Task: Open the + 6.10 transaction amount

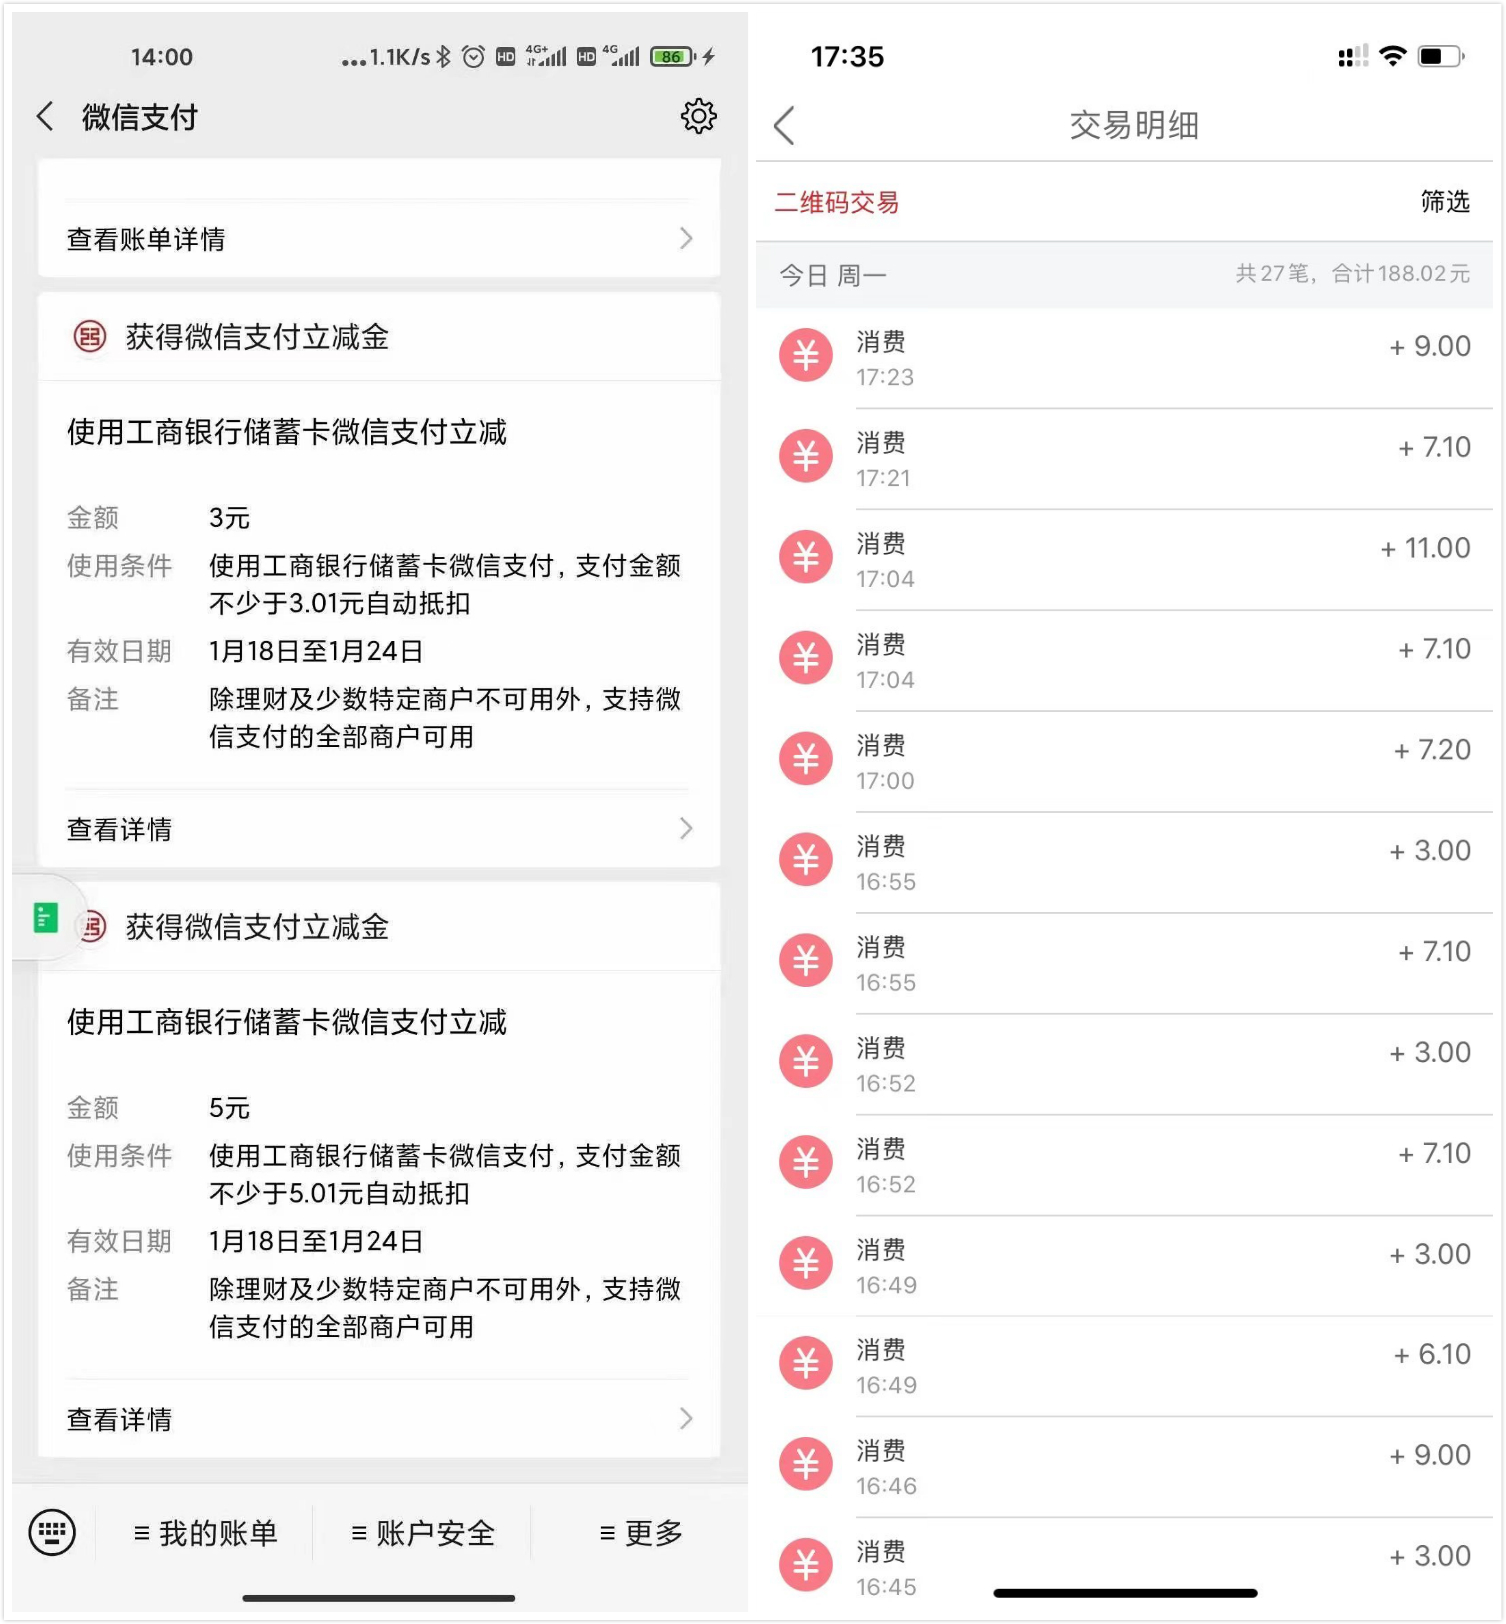Action: (1432, 1355)
